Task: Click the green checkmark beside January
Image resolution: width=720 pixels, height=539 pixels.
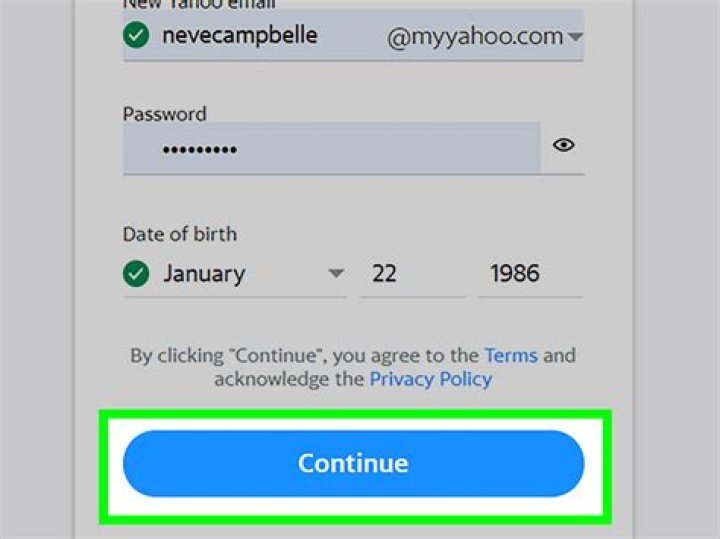Action: click(135, 273)
